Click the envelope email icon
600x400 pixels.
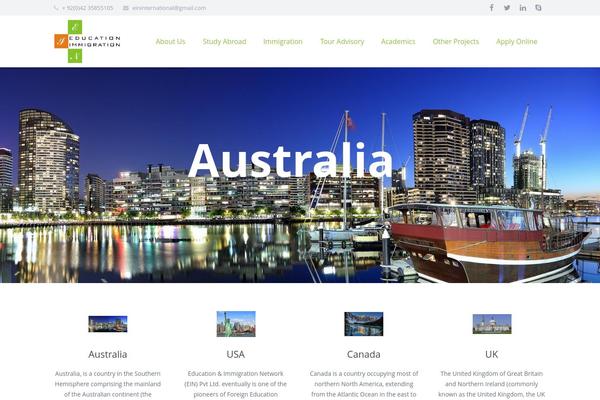point(126,8)
